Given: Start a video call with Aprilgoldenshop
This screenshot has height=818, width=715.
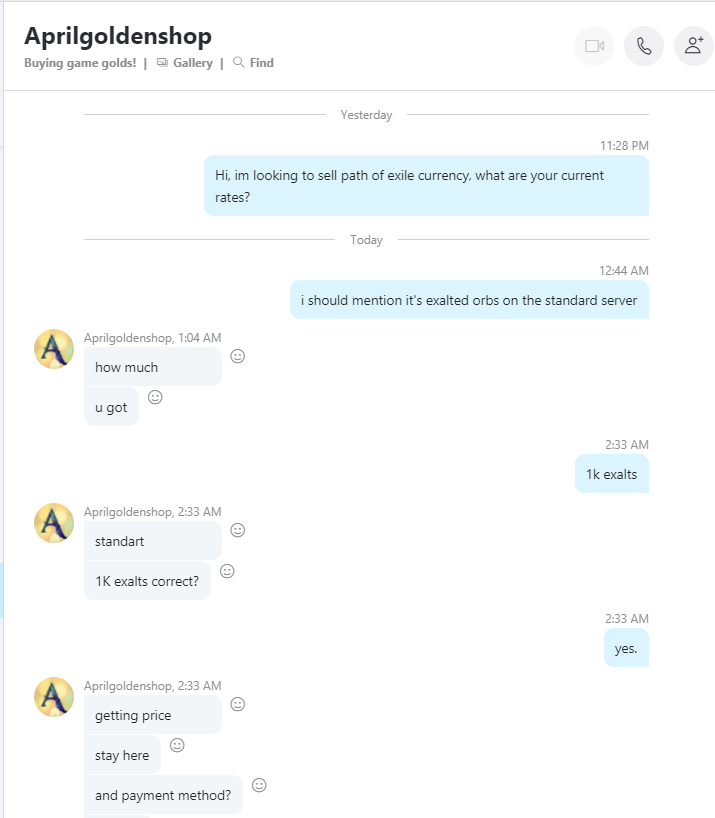Looking at the screenshot, I should point(594,46).
